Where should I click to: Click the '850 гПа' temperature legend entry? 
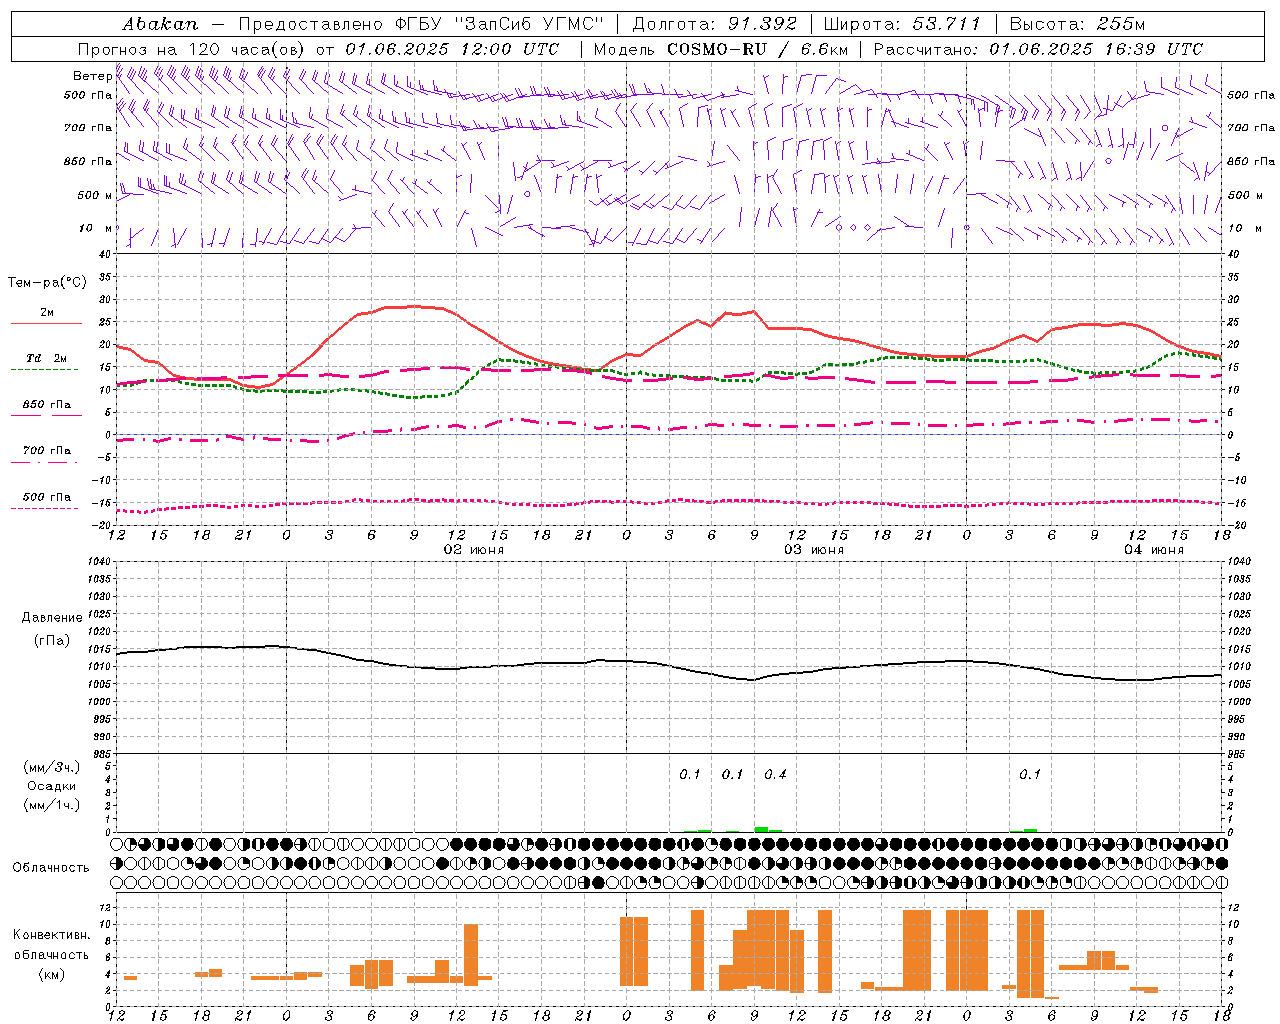[47, 405]
